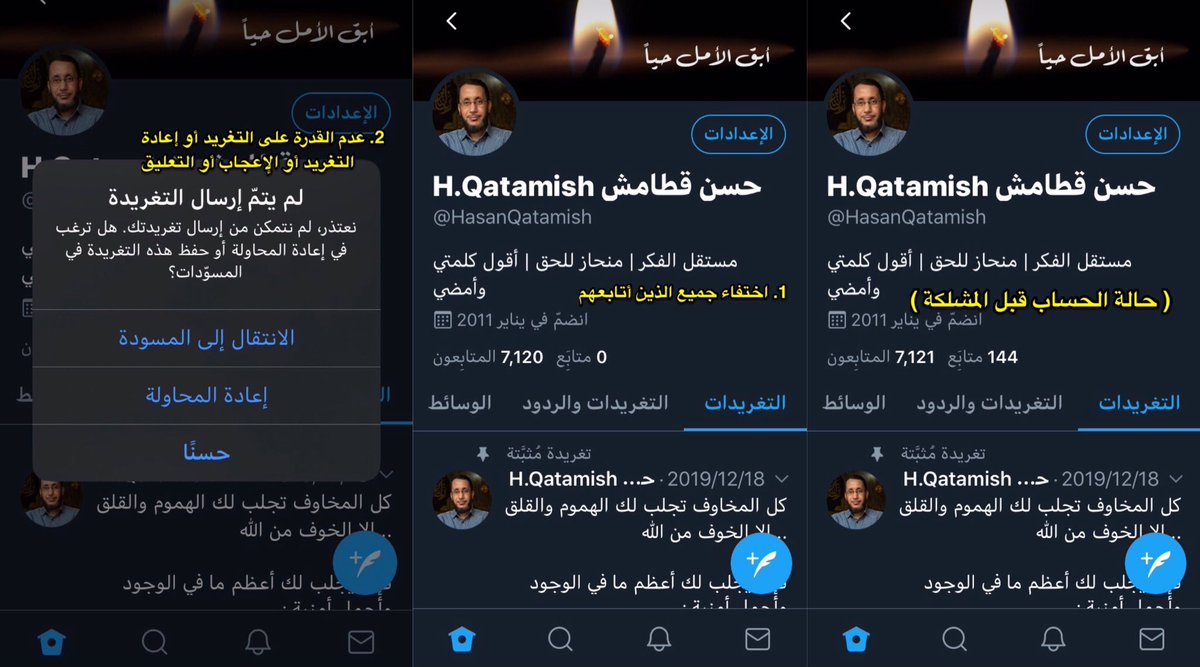Switch to "الوسائط" tab on 144-following profile

(854, 403)
